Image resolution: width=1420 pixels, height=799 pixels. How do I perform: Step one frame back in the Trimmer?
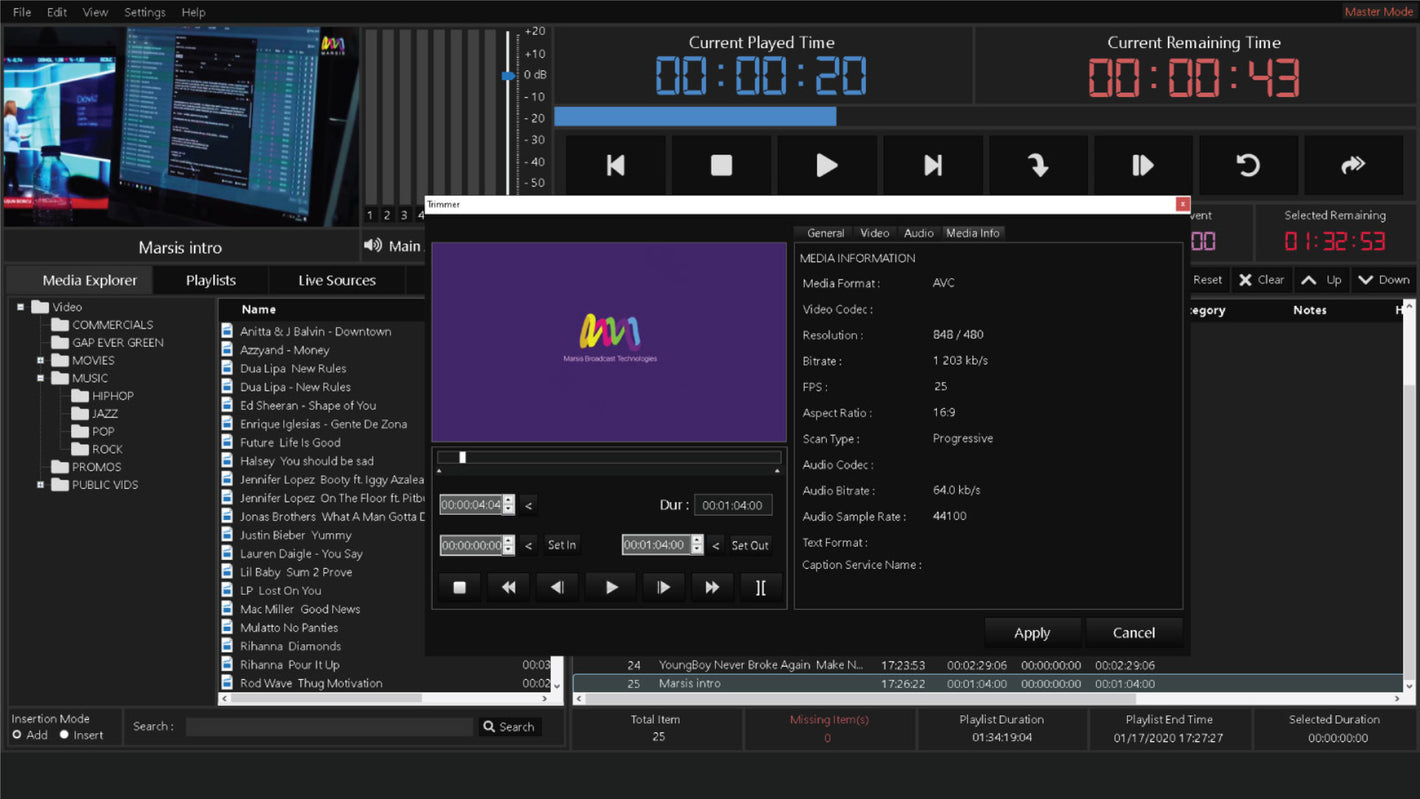coord(557,588)
